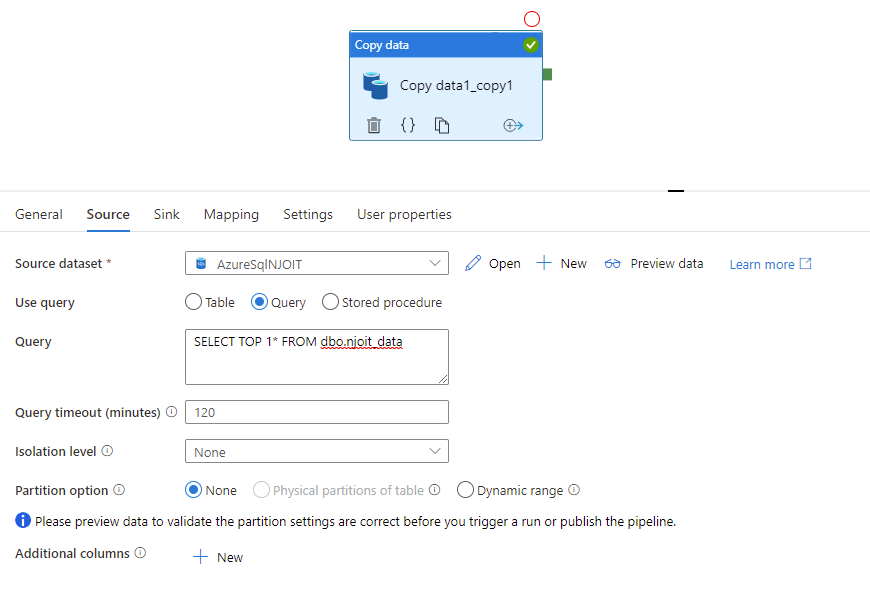Image resolution: width=870 pixels, height=603 pixels.
Task: Clone the activity with the copy icon
Action: [x=442, y=125]
